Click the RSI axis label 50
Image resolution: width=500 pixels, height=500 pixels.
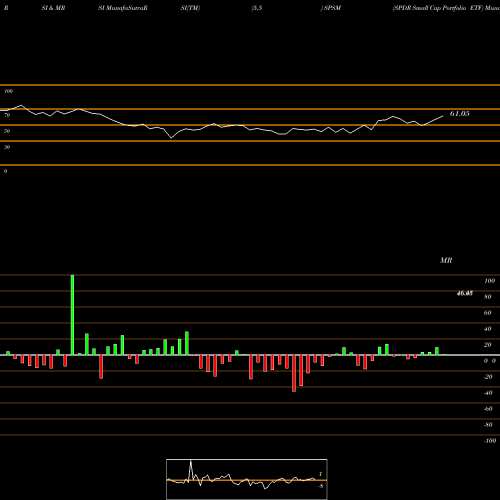(7, 131)
